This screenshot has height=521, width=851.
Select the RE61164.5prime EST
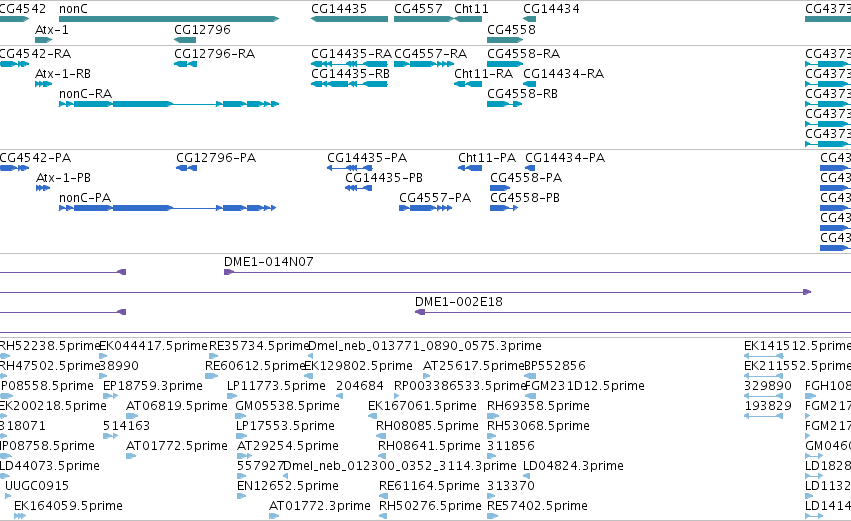click(383, 496)
